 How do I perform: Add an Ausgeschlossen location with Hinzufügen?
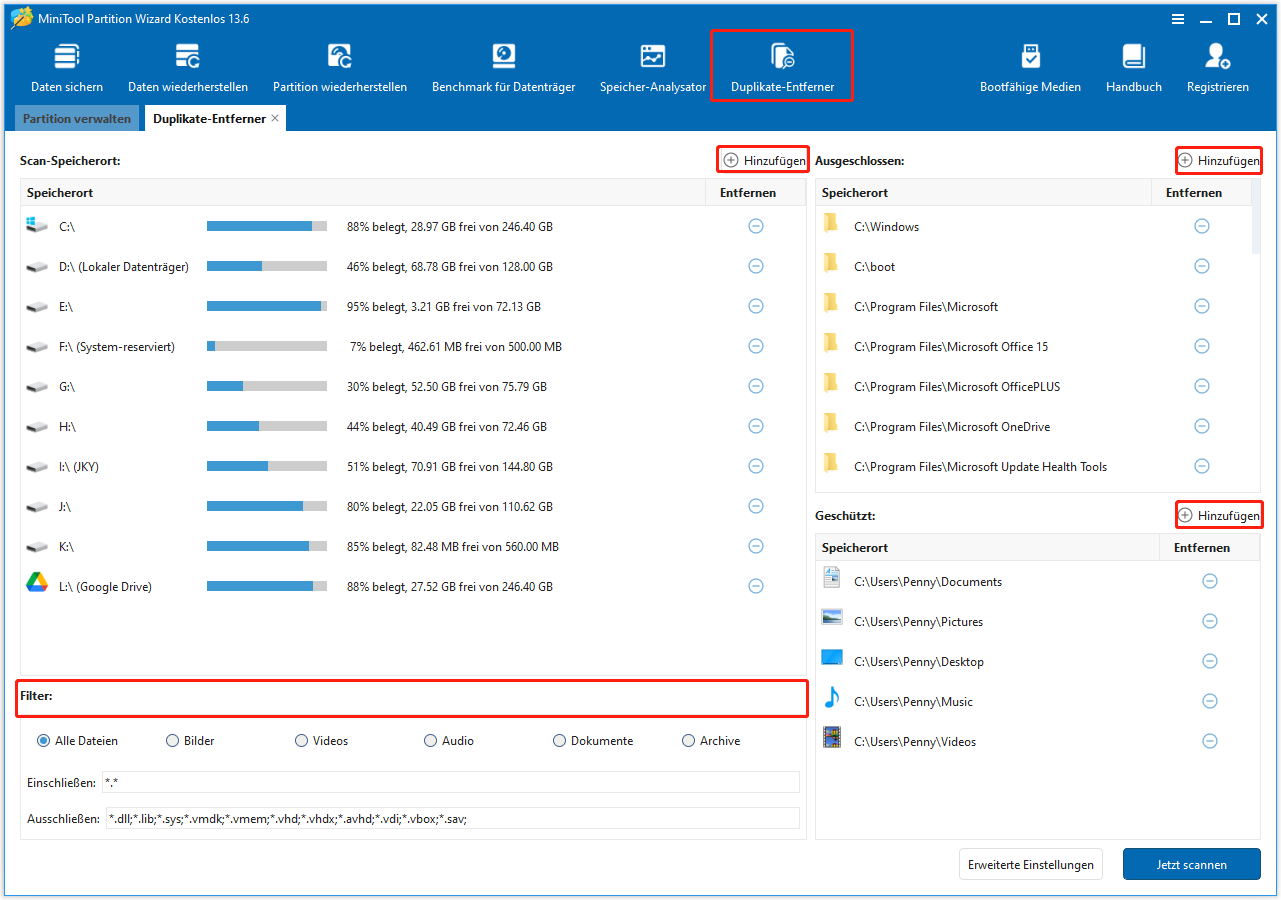(1219, 160)
